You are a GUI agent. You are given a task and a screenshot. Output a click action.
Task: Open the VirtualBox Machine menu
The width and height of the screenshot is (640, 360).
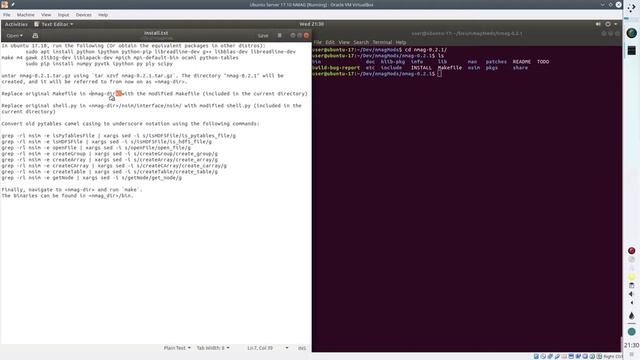26,15
